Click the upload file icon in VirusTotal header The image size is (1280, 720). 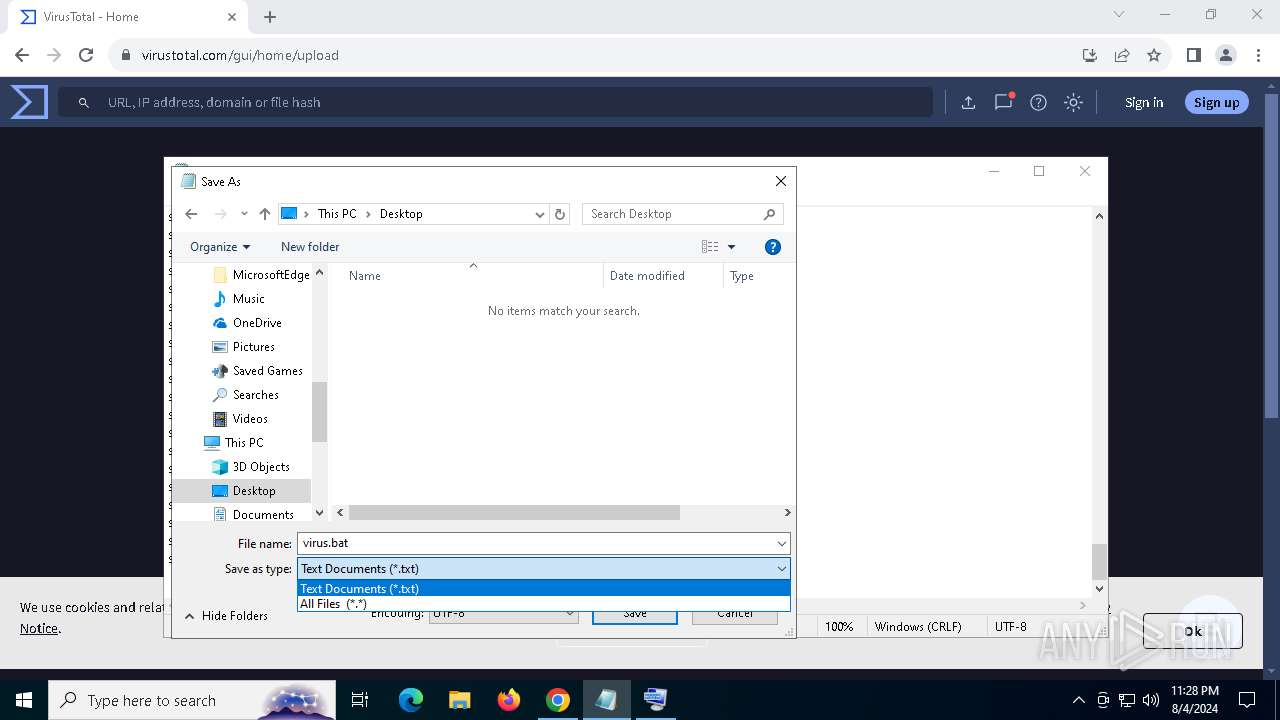point(968,102)
